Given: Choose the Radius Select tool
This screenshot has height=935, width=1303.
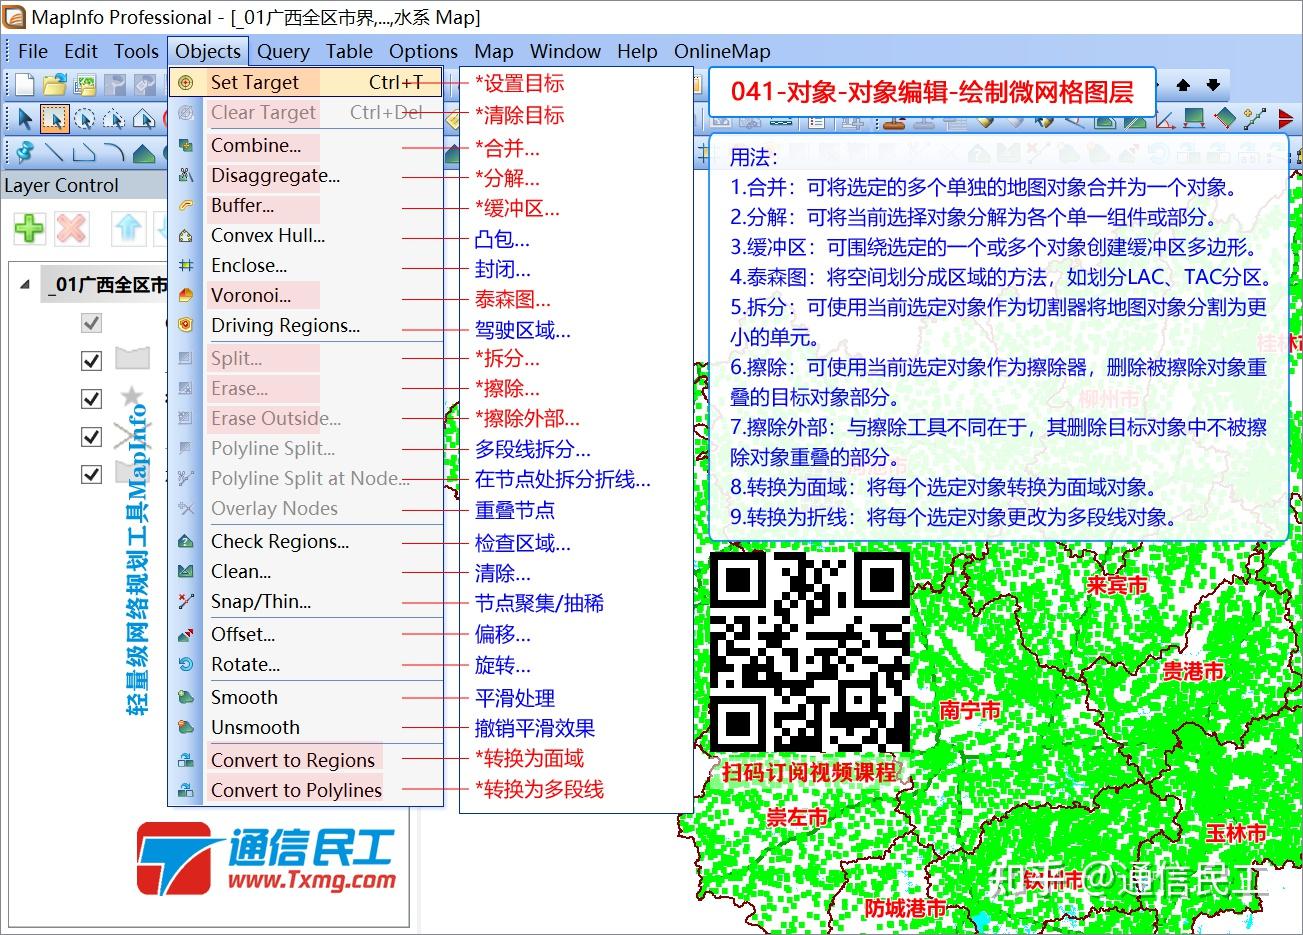Looking at the screenshot, I should (85, 120).
